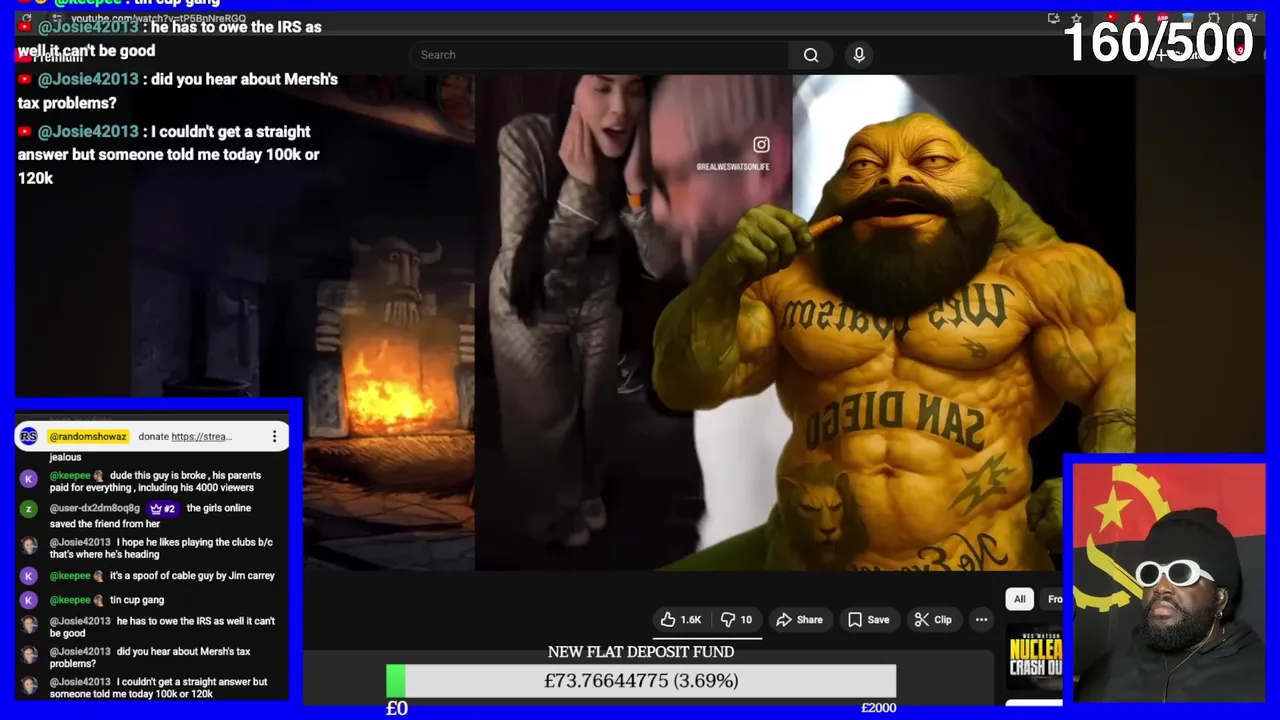This screenshot has height=720, width=1280.
Task: Click the @REALWESWATSONLIFE handle on the video
Action: (733, 167)
